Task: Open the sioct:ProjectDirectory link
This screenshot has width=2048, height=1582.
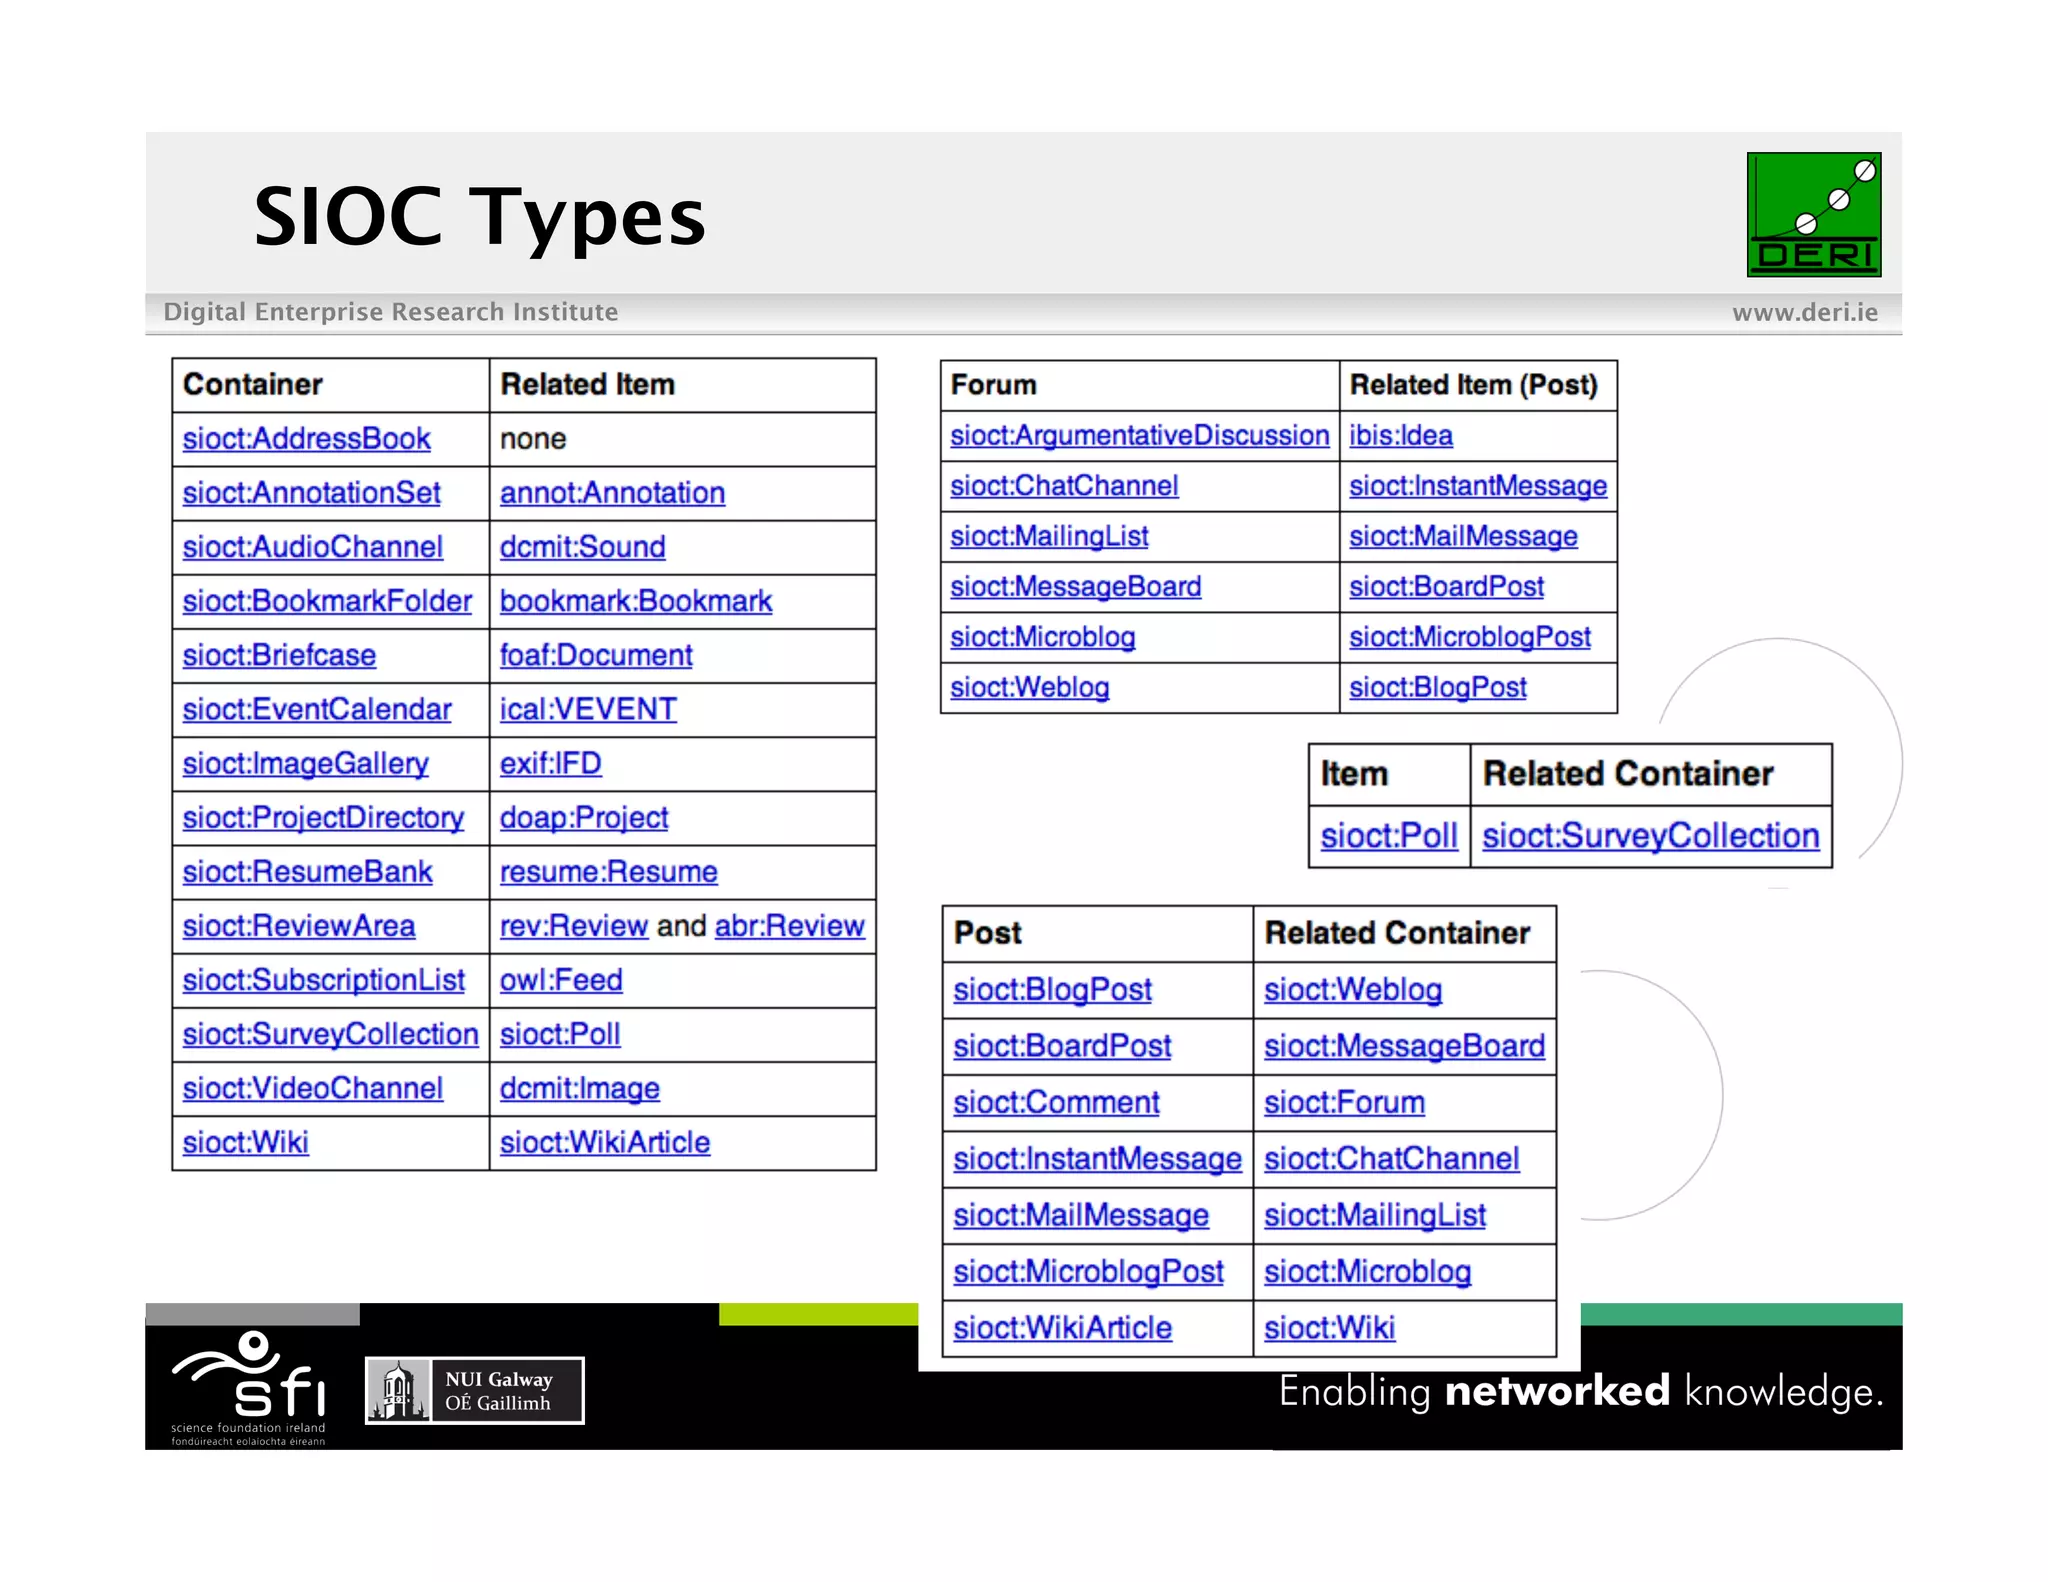Action: [323, 818]
